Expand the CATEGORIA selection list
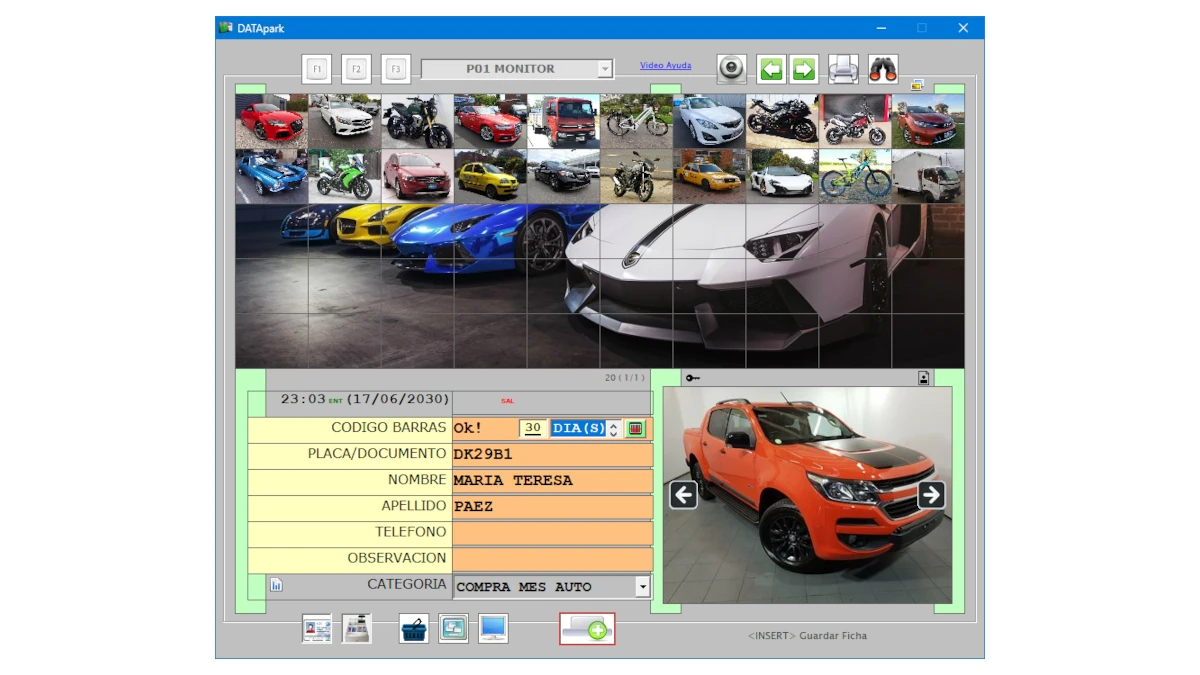Viewport: 1200px width, 675px height. (x=644, y=587)
